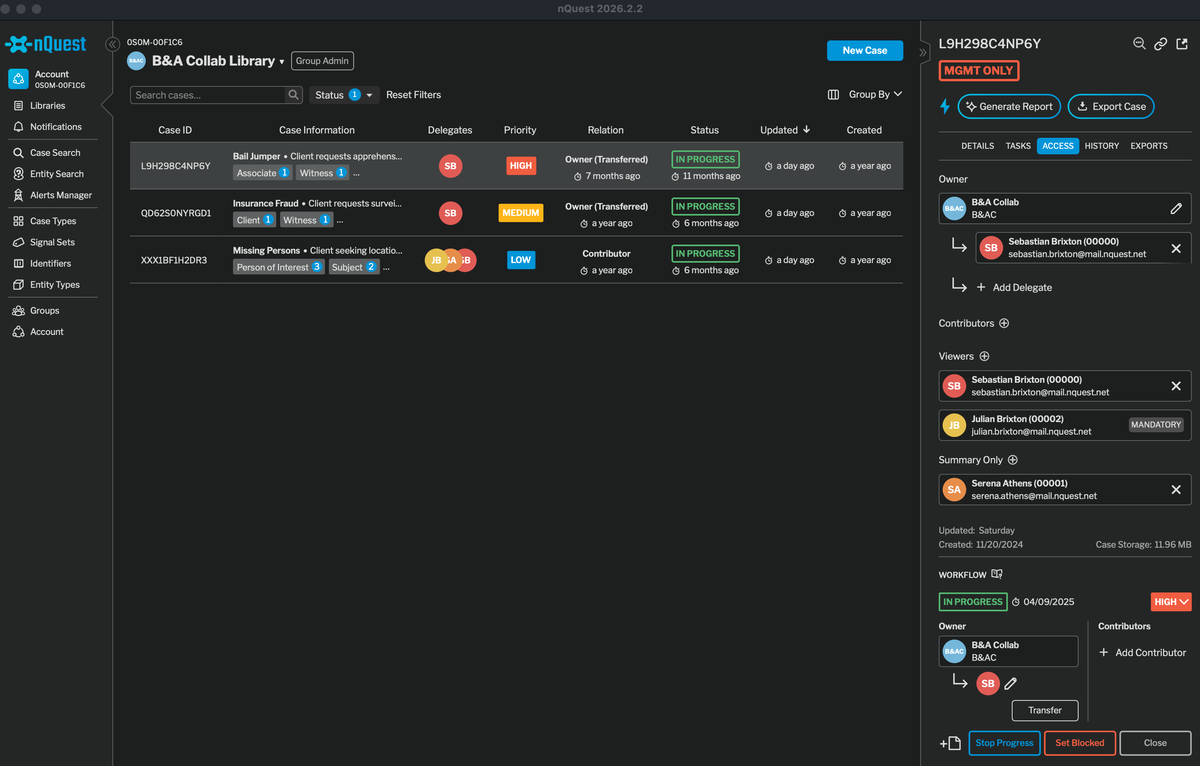The image size is (1200, 766).
Task: Click the search cases input field
Action: 208,94
